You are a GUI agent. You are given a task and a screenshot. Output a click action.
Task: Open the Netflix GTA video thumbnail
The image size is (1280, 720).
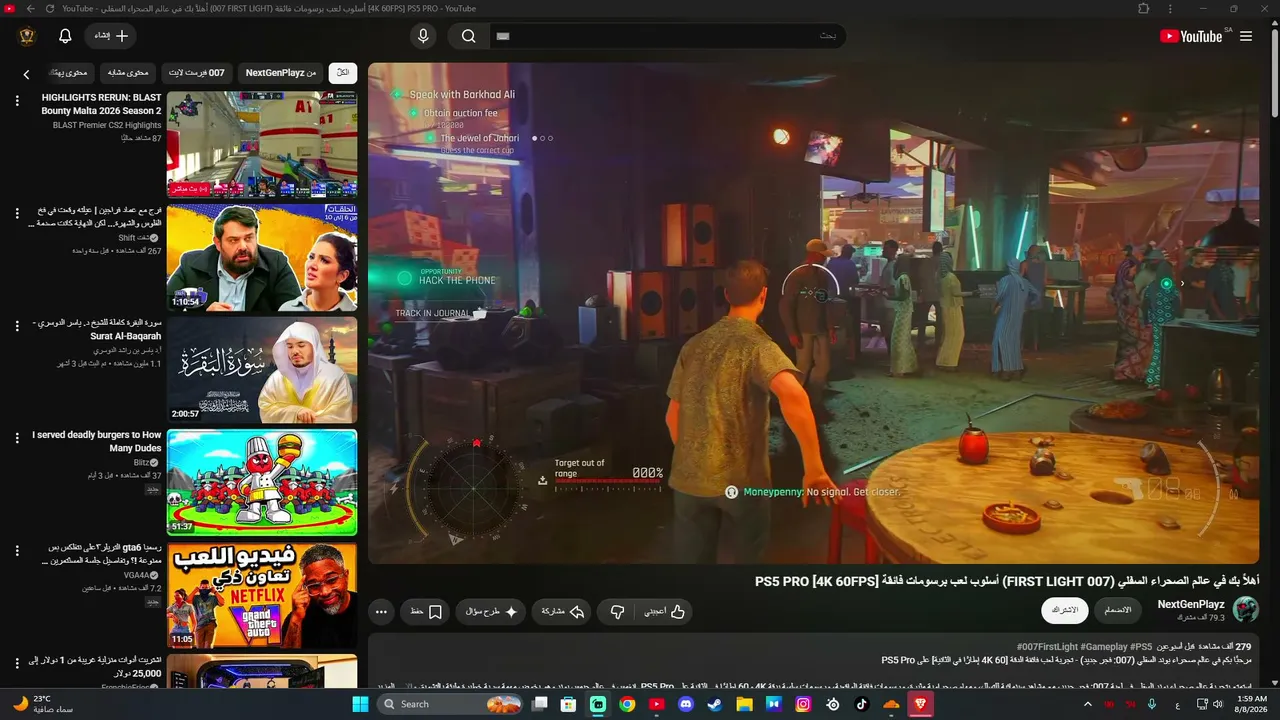pyautogui.click(x=262, y=595)
